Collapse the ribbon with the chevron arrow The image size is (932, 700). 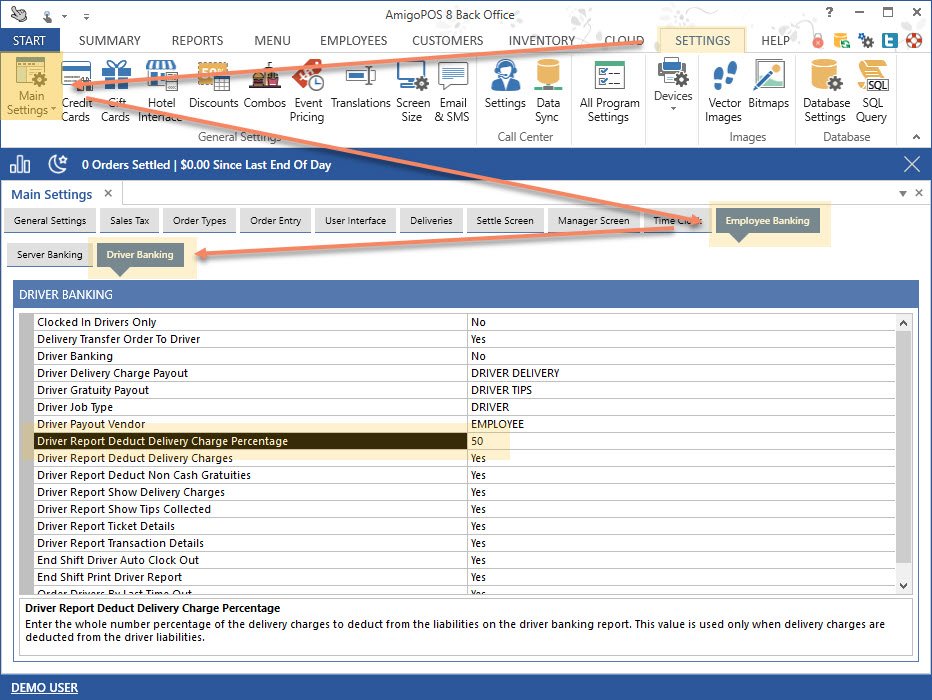[914, 137]
